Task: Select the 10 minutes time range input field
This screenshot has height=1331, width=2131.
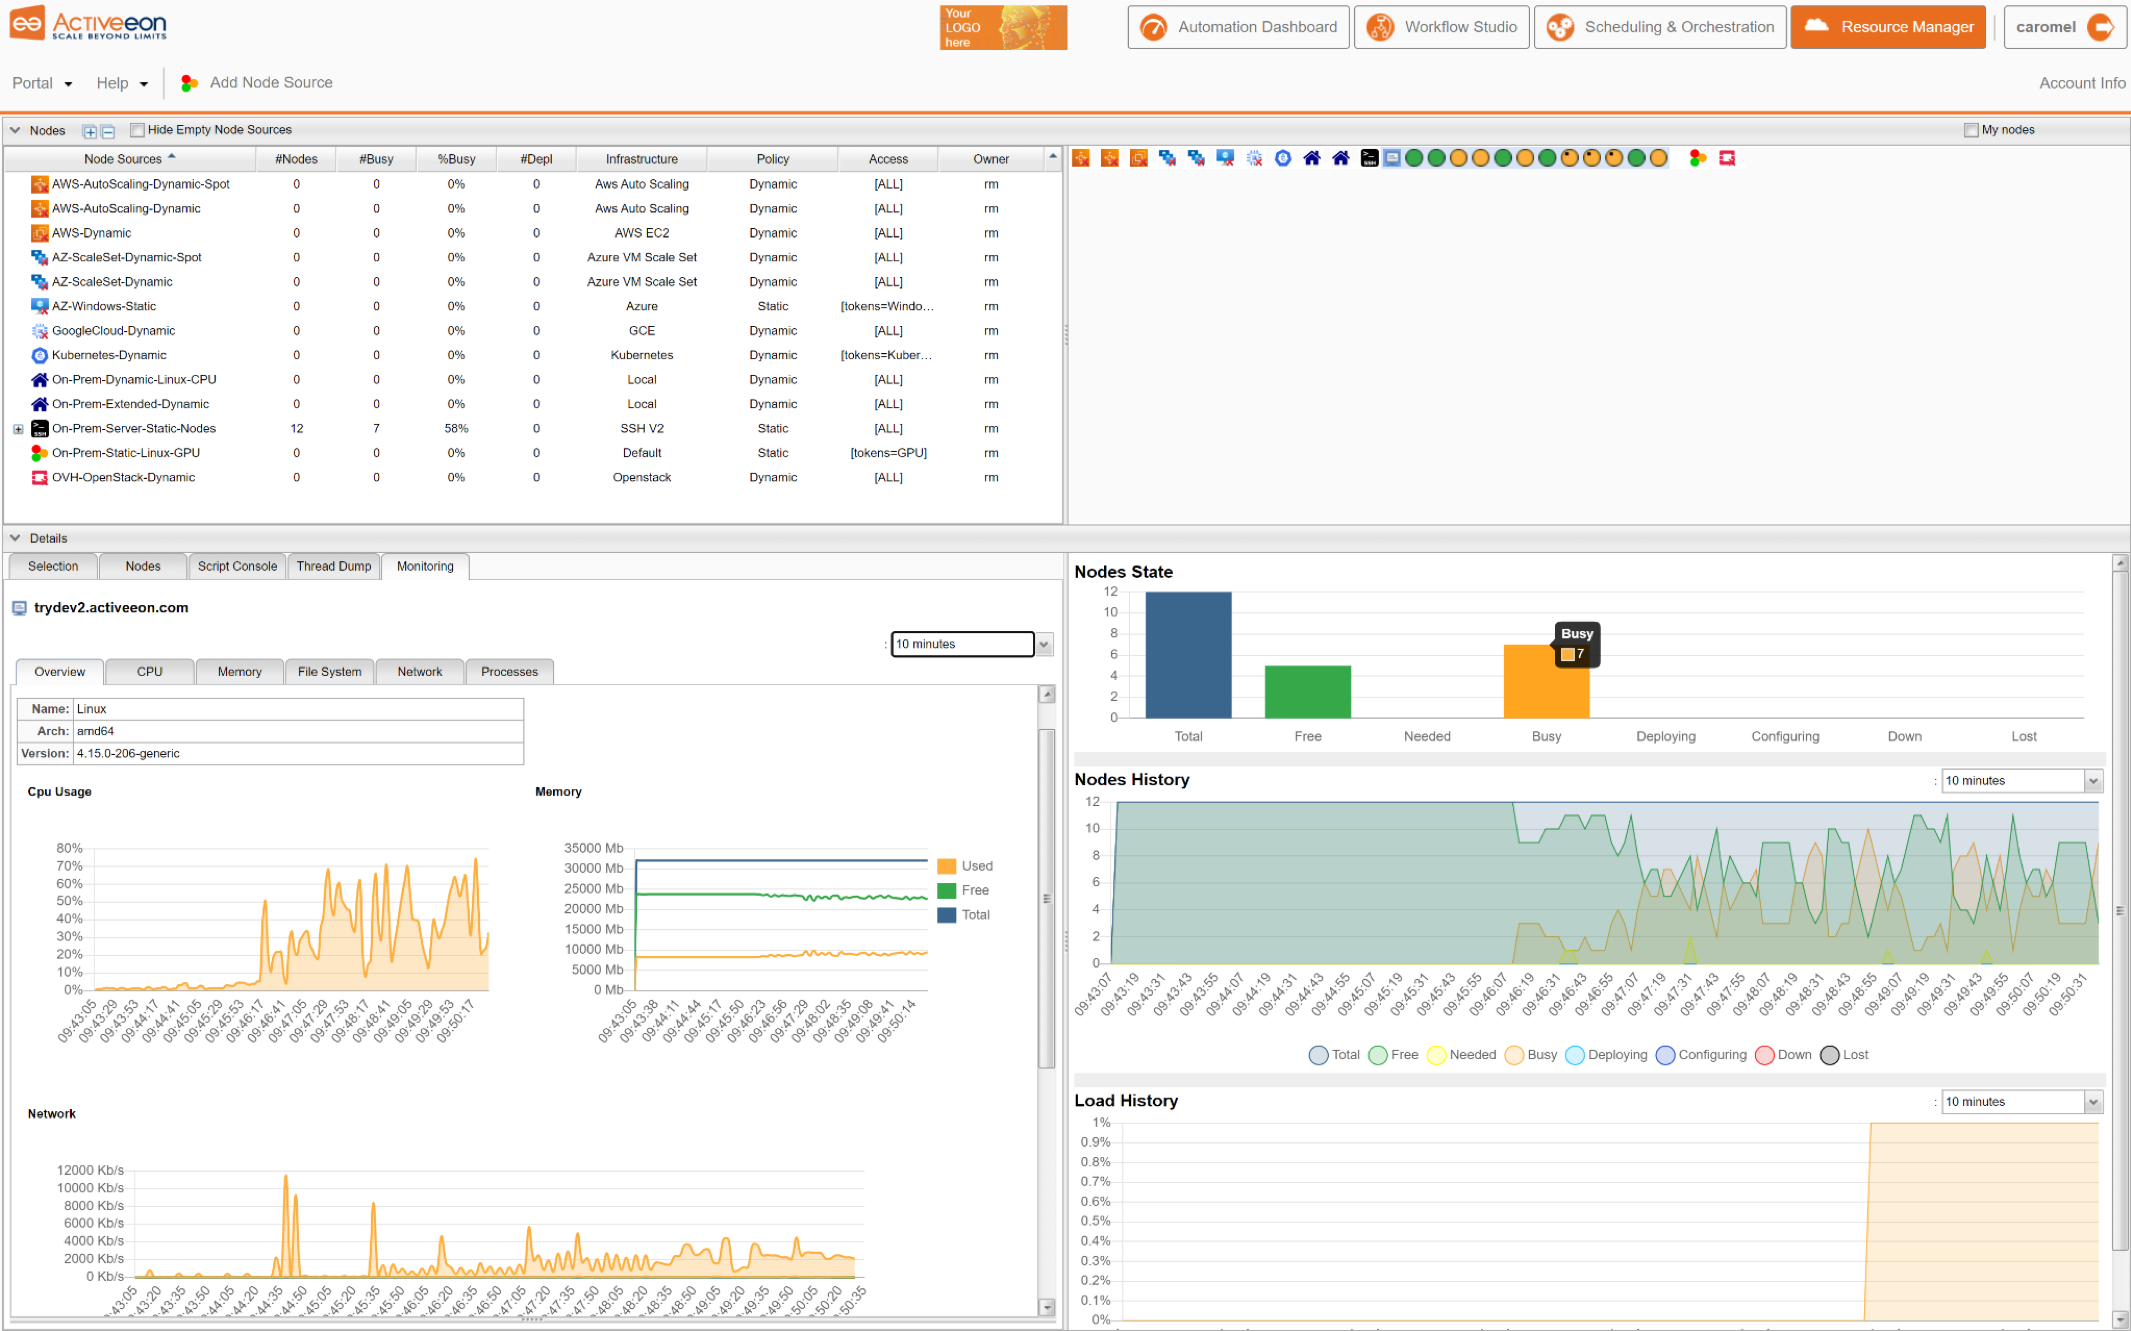Action: tap(961, 644)
